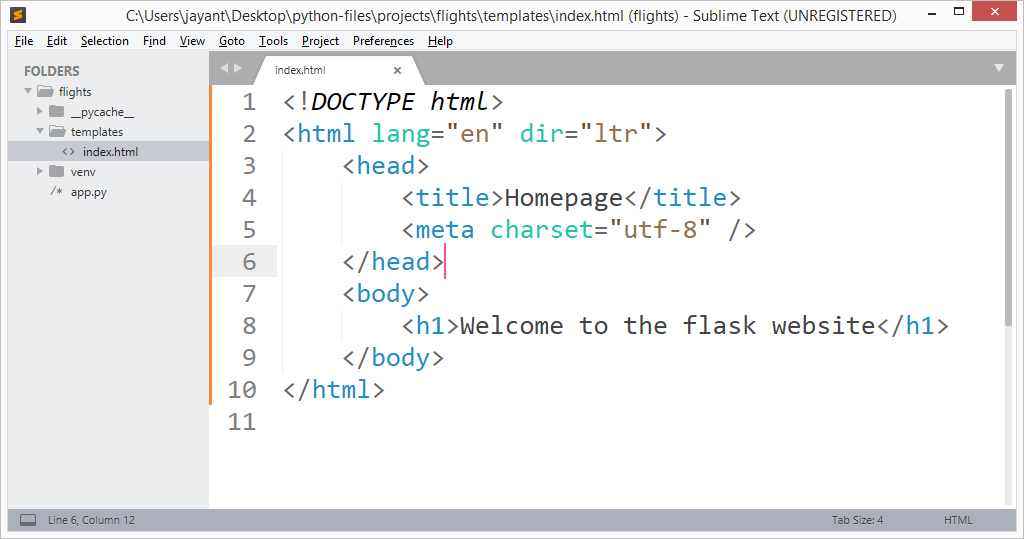This screenshot has width=1024, height=539.
Task: Open the Project menu
Action: pyautogui.click(x=320, y=41)
